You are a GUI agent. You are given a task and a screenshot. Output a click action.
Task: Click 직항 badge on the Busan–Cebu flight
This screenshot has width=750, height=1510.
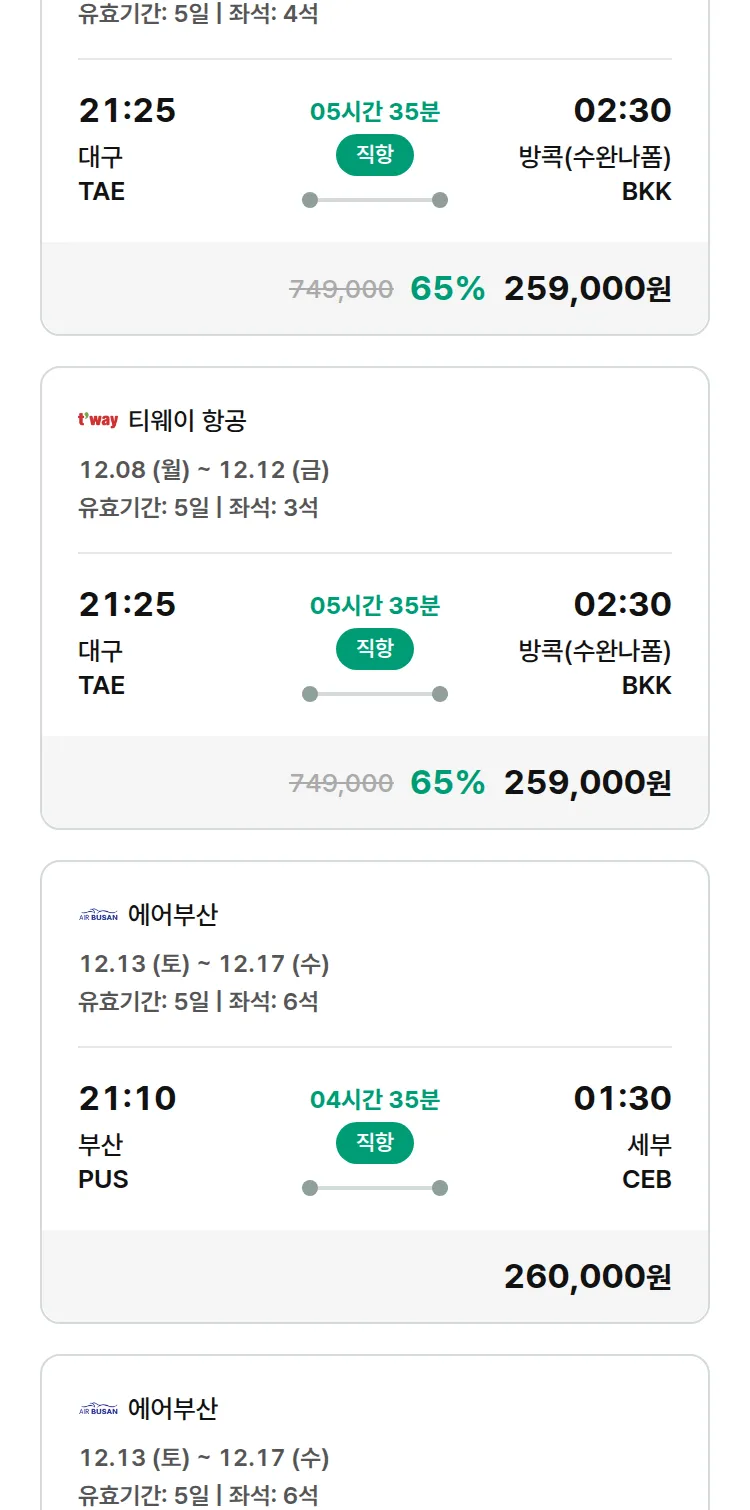(x=374, y=1143)
